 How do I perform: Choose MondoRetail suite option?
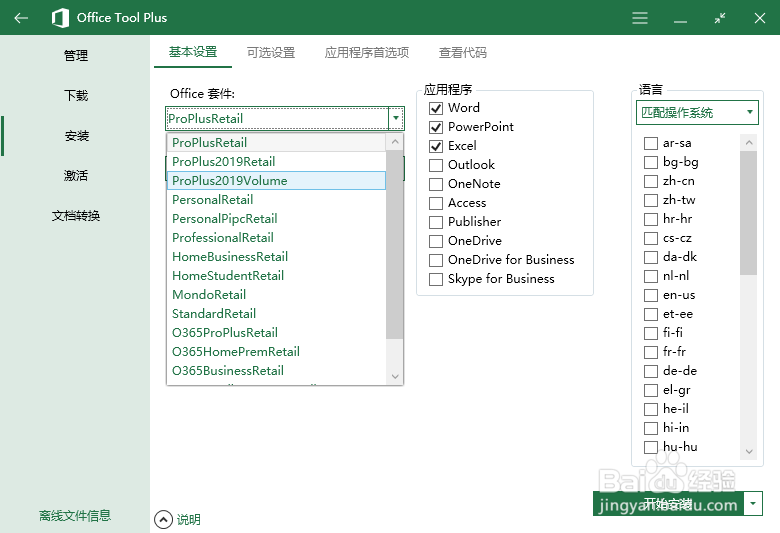point(276,295)
